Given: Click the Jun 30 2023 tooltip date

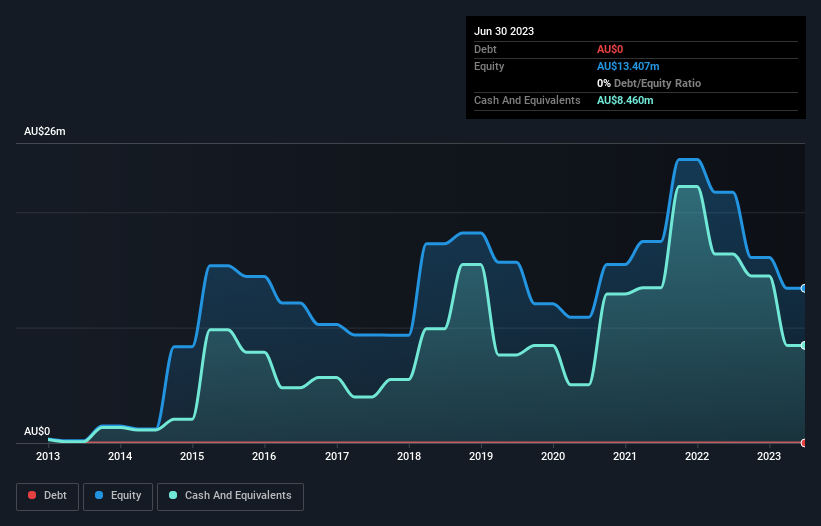Looking at the screenshot, I should 504,31.
